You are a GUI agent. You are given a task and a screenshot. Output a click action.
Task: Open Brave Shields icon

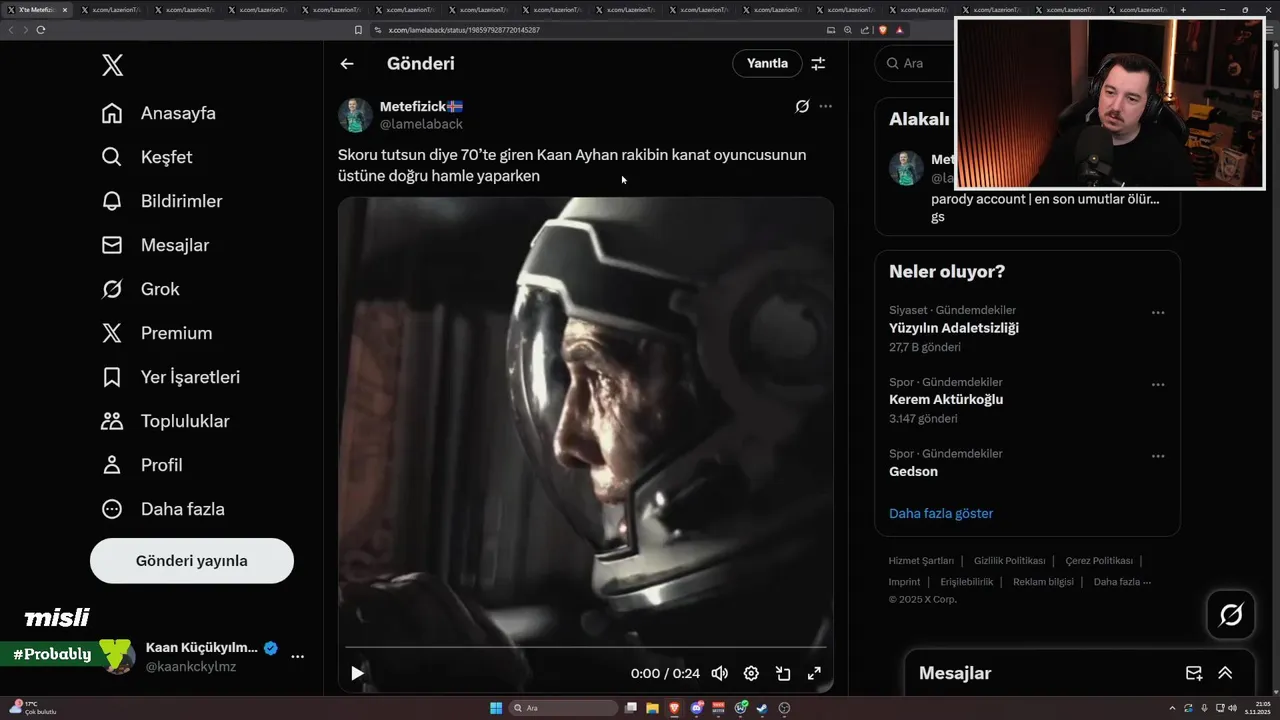tap(883, 30)
